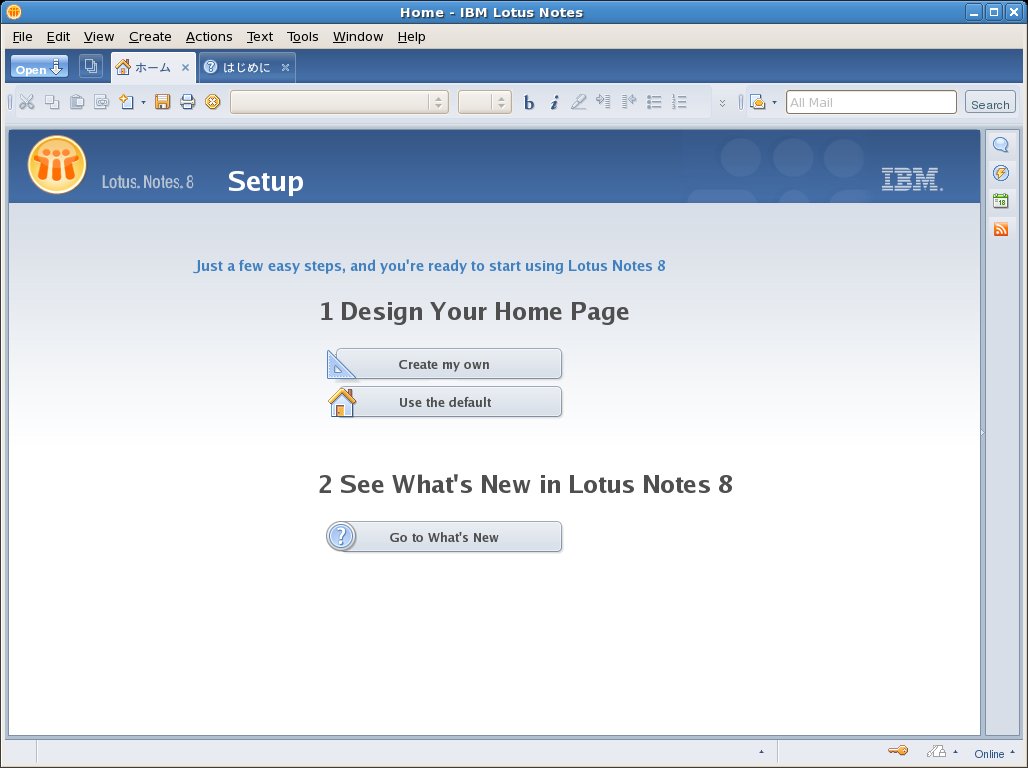Click the link/attachment icon beside Paste
The image size is (1028, 768).
pyautogui.click(x=102, y=102)
